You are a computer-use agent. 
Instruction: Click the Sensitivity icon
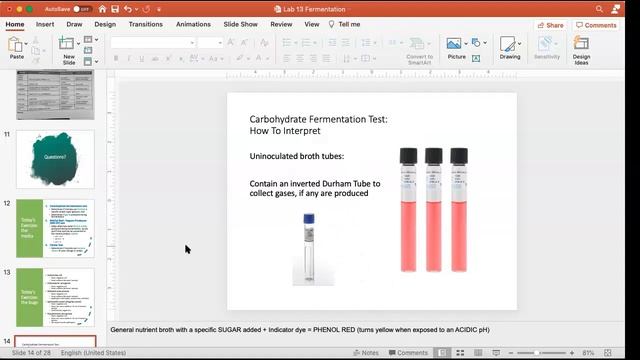click(x=546, y=43)
